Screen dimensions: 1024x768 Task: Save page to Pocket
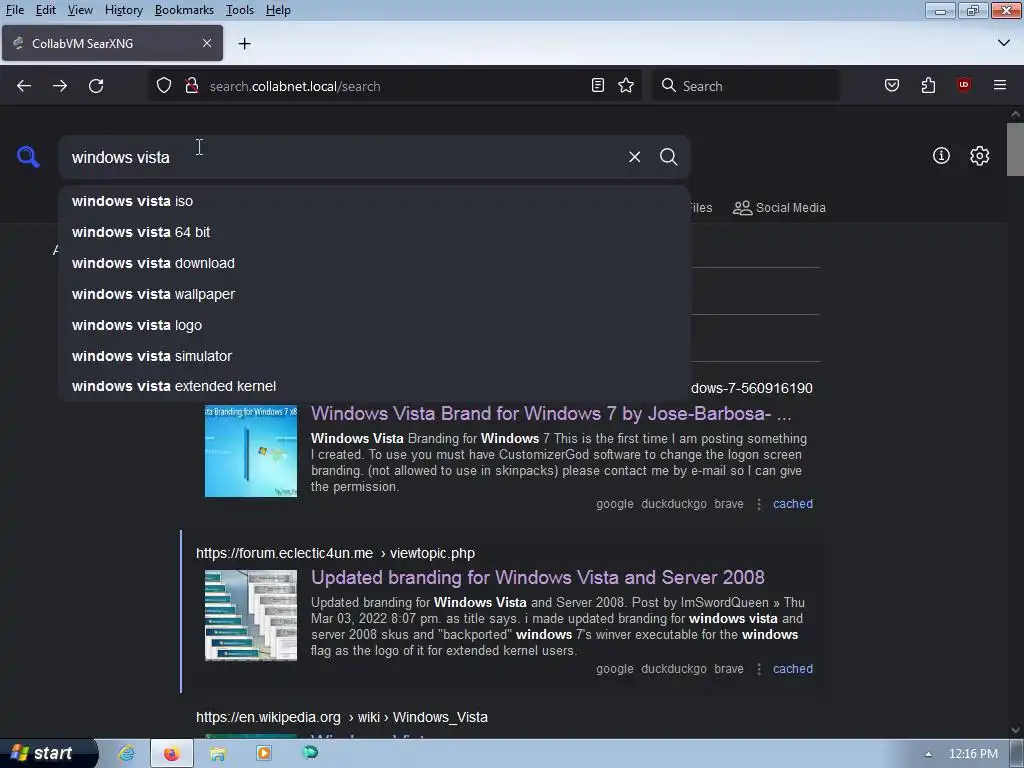click(x=892, y=86)
